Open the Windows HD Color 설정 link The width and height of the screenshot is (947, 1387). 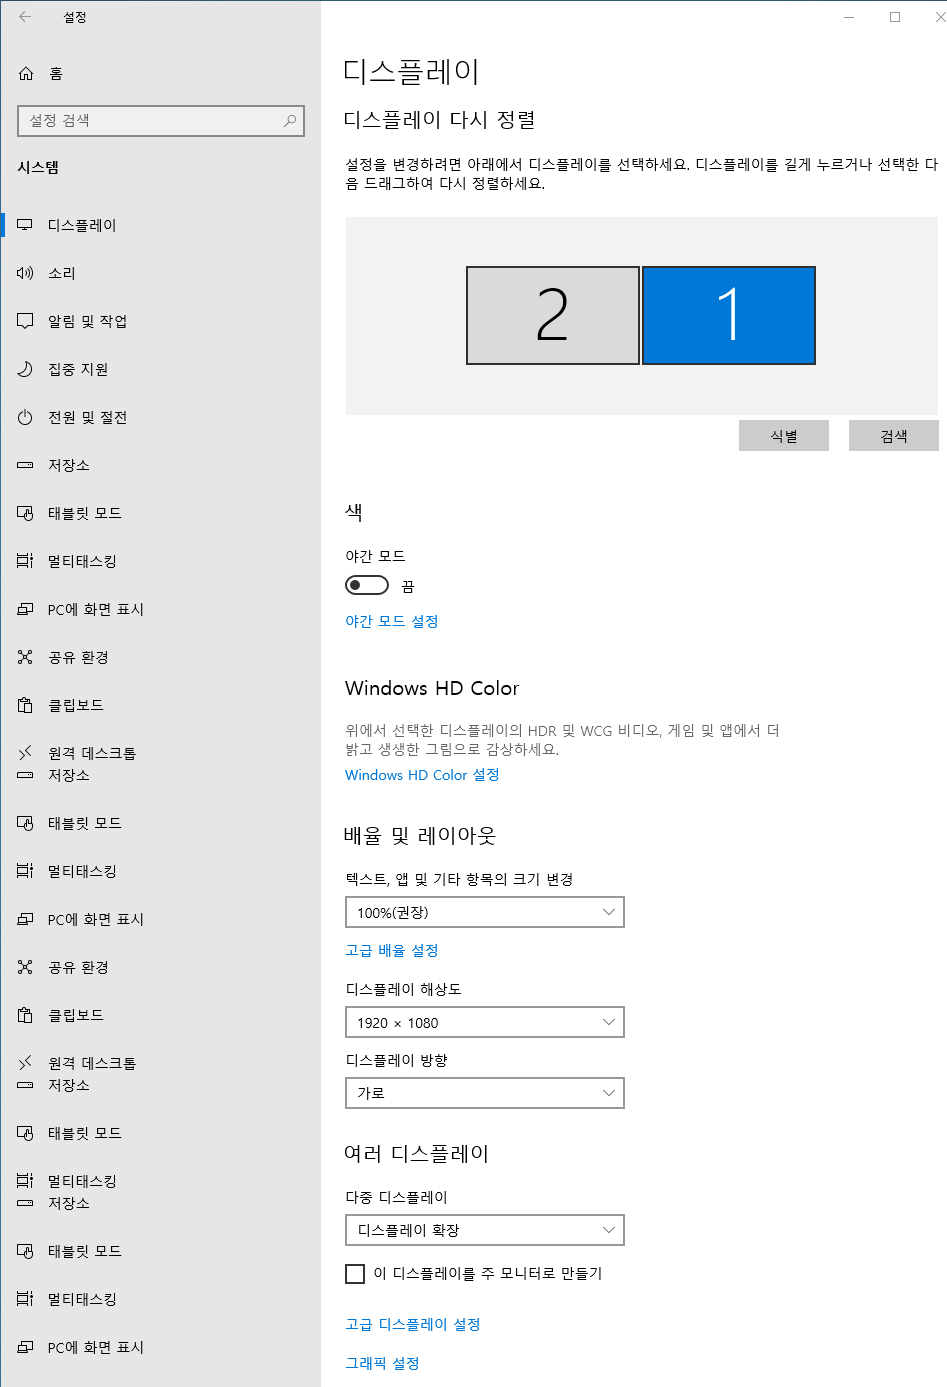click(422, 775)
